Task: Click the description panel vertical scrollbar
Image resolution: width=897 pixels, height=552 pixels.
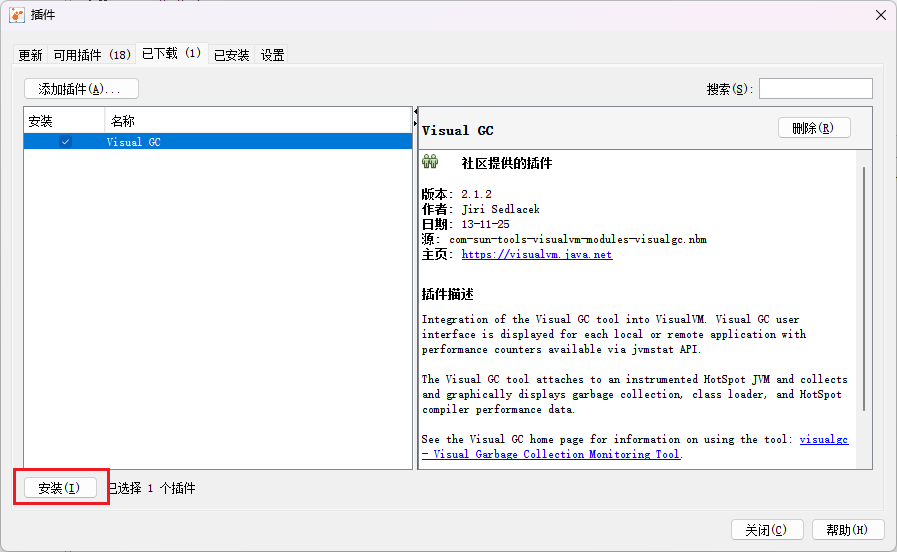Action: point(864,289)
